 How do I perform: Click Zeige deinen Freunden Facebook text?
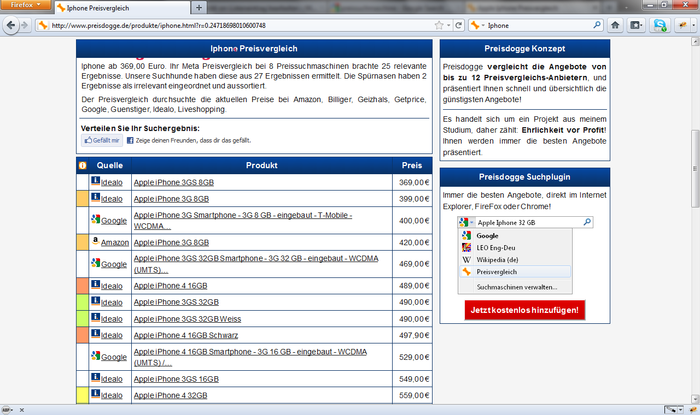193,140
